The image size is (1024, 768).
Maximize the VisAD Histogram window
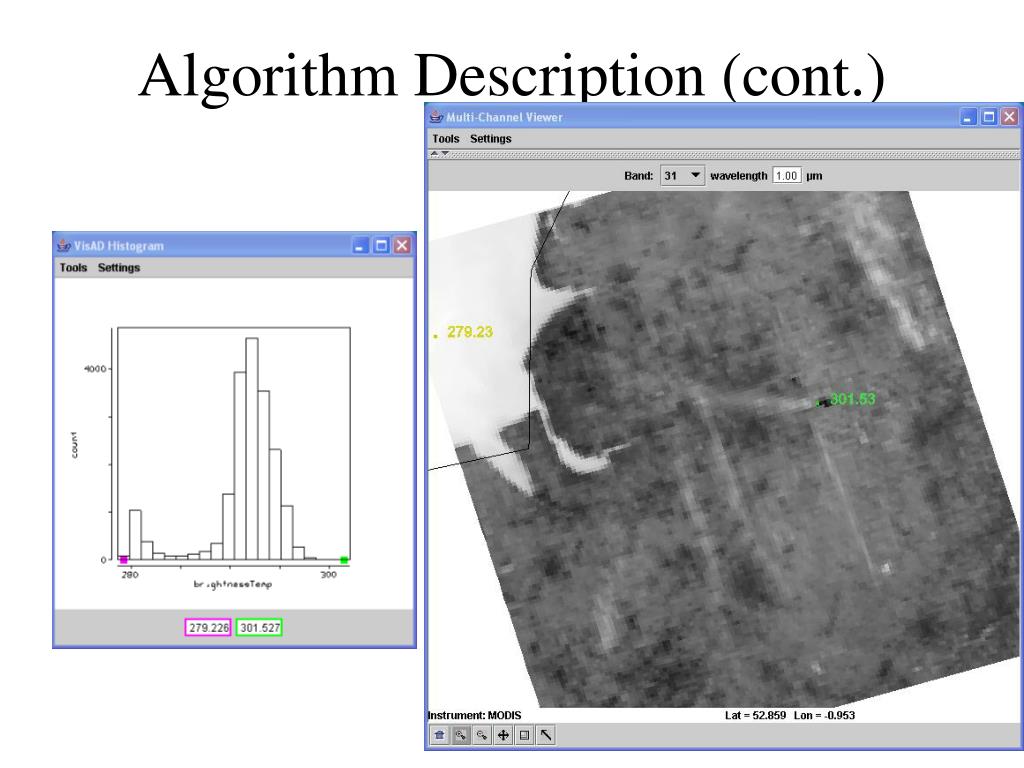[382, 246]
